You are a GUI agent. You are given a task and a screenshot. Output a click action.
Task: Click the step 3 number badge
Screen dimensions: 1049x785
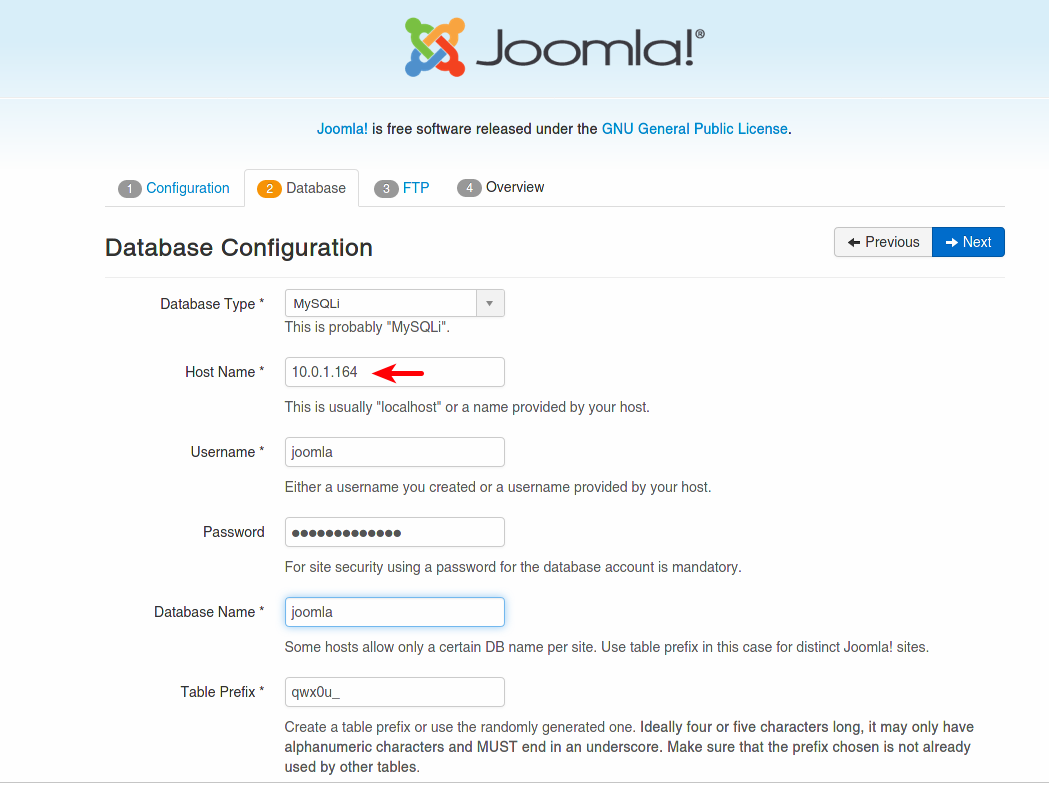click(x=386, y=189)
